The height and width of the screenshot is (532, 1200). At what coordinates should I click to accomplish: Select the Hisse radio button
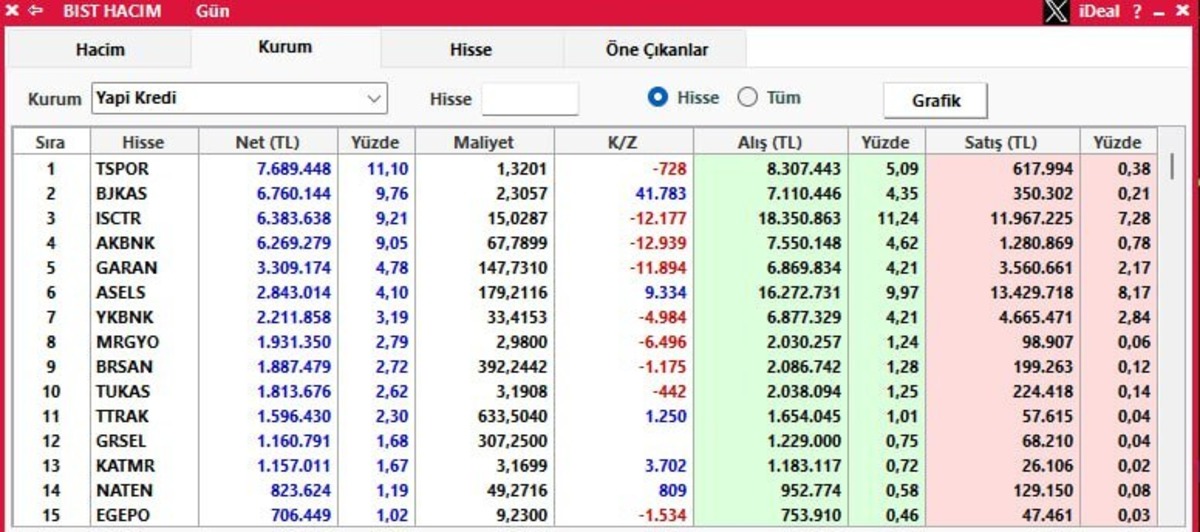[x=658, y=98]
